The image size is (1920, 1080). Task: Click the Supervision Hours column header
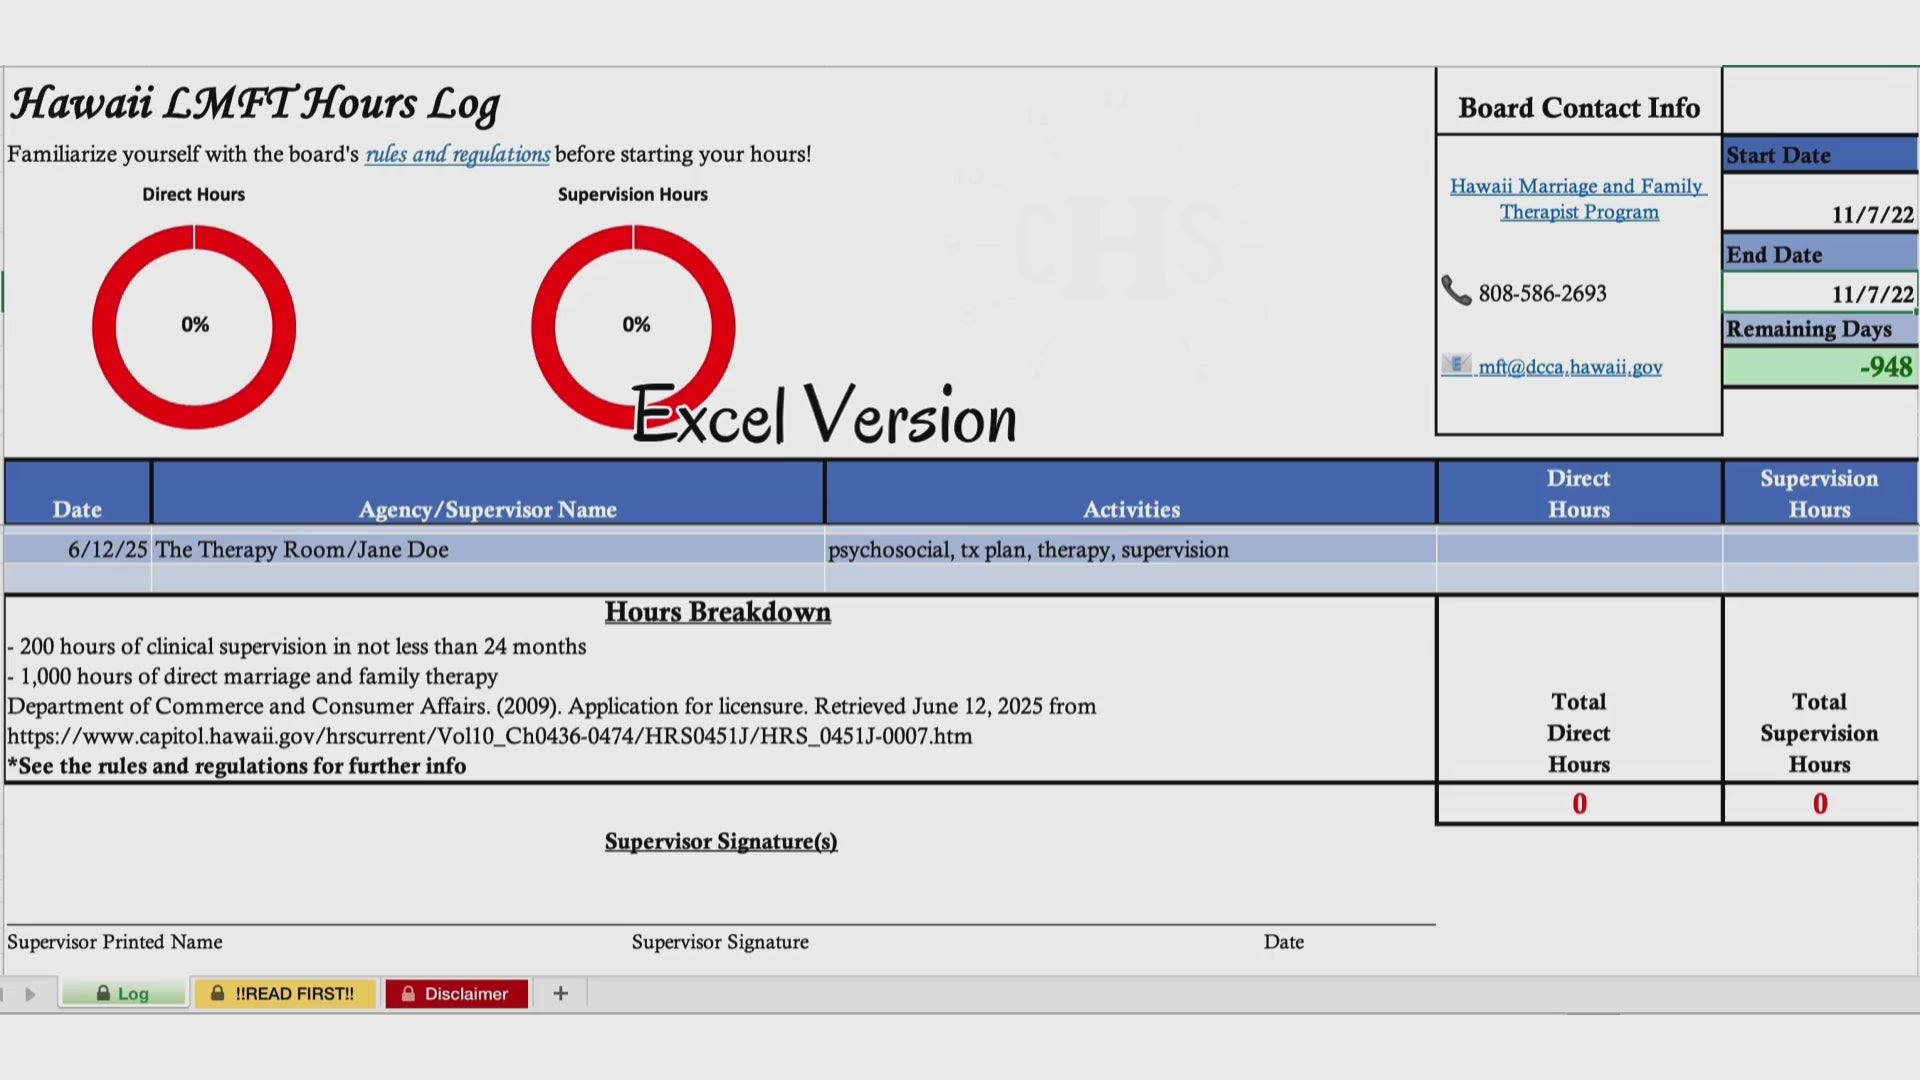[1820, 493]
